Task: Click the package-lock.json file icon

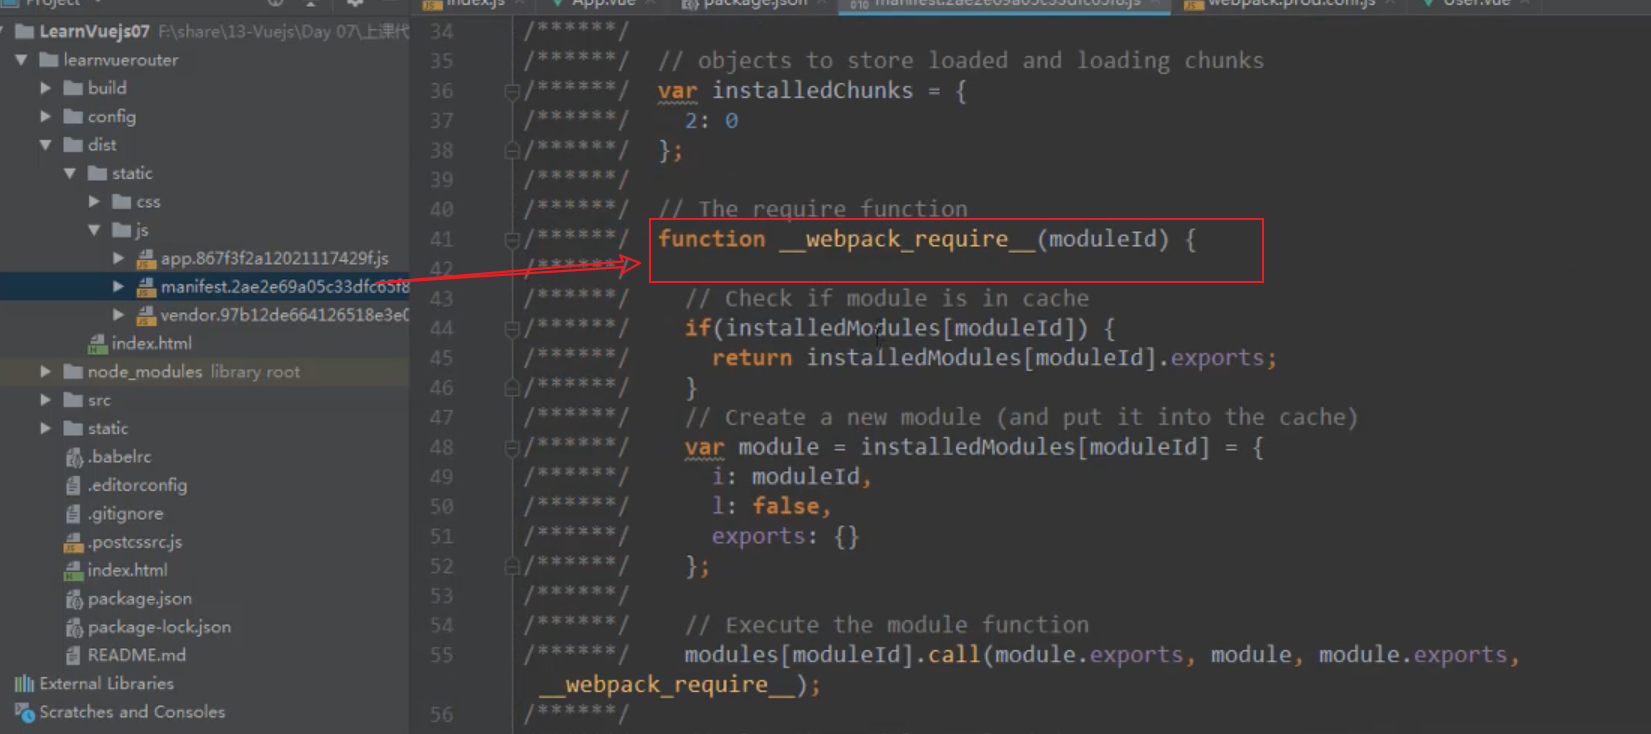Action: pos(74,628)
